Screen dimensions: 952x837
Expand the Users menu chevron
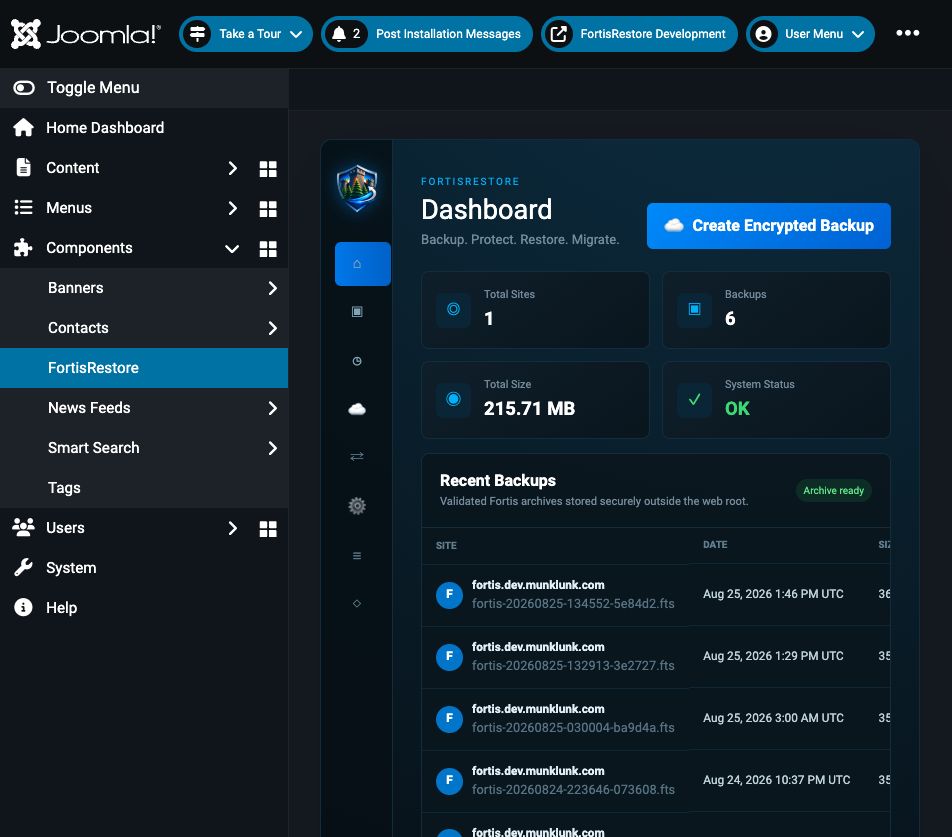tap(233, 529)
